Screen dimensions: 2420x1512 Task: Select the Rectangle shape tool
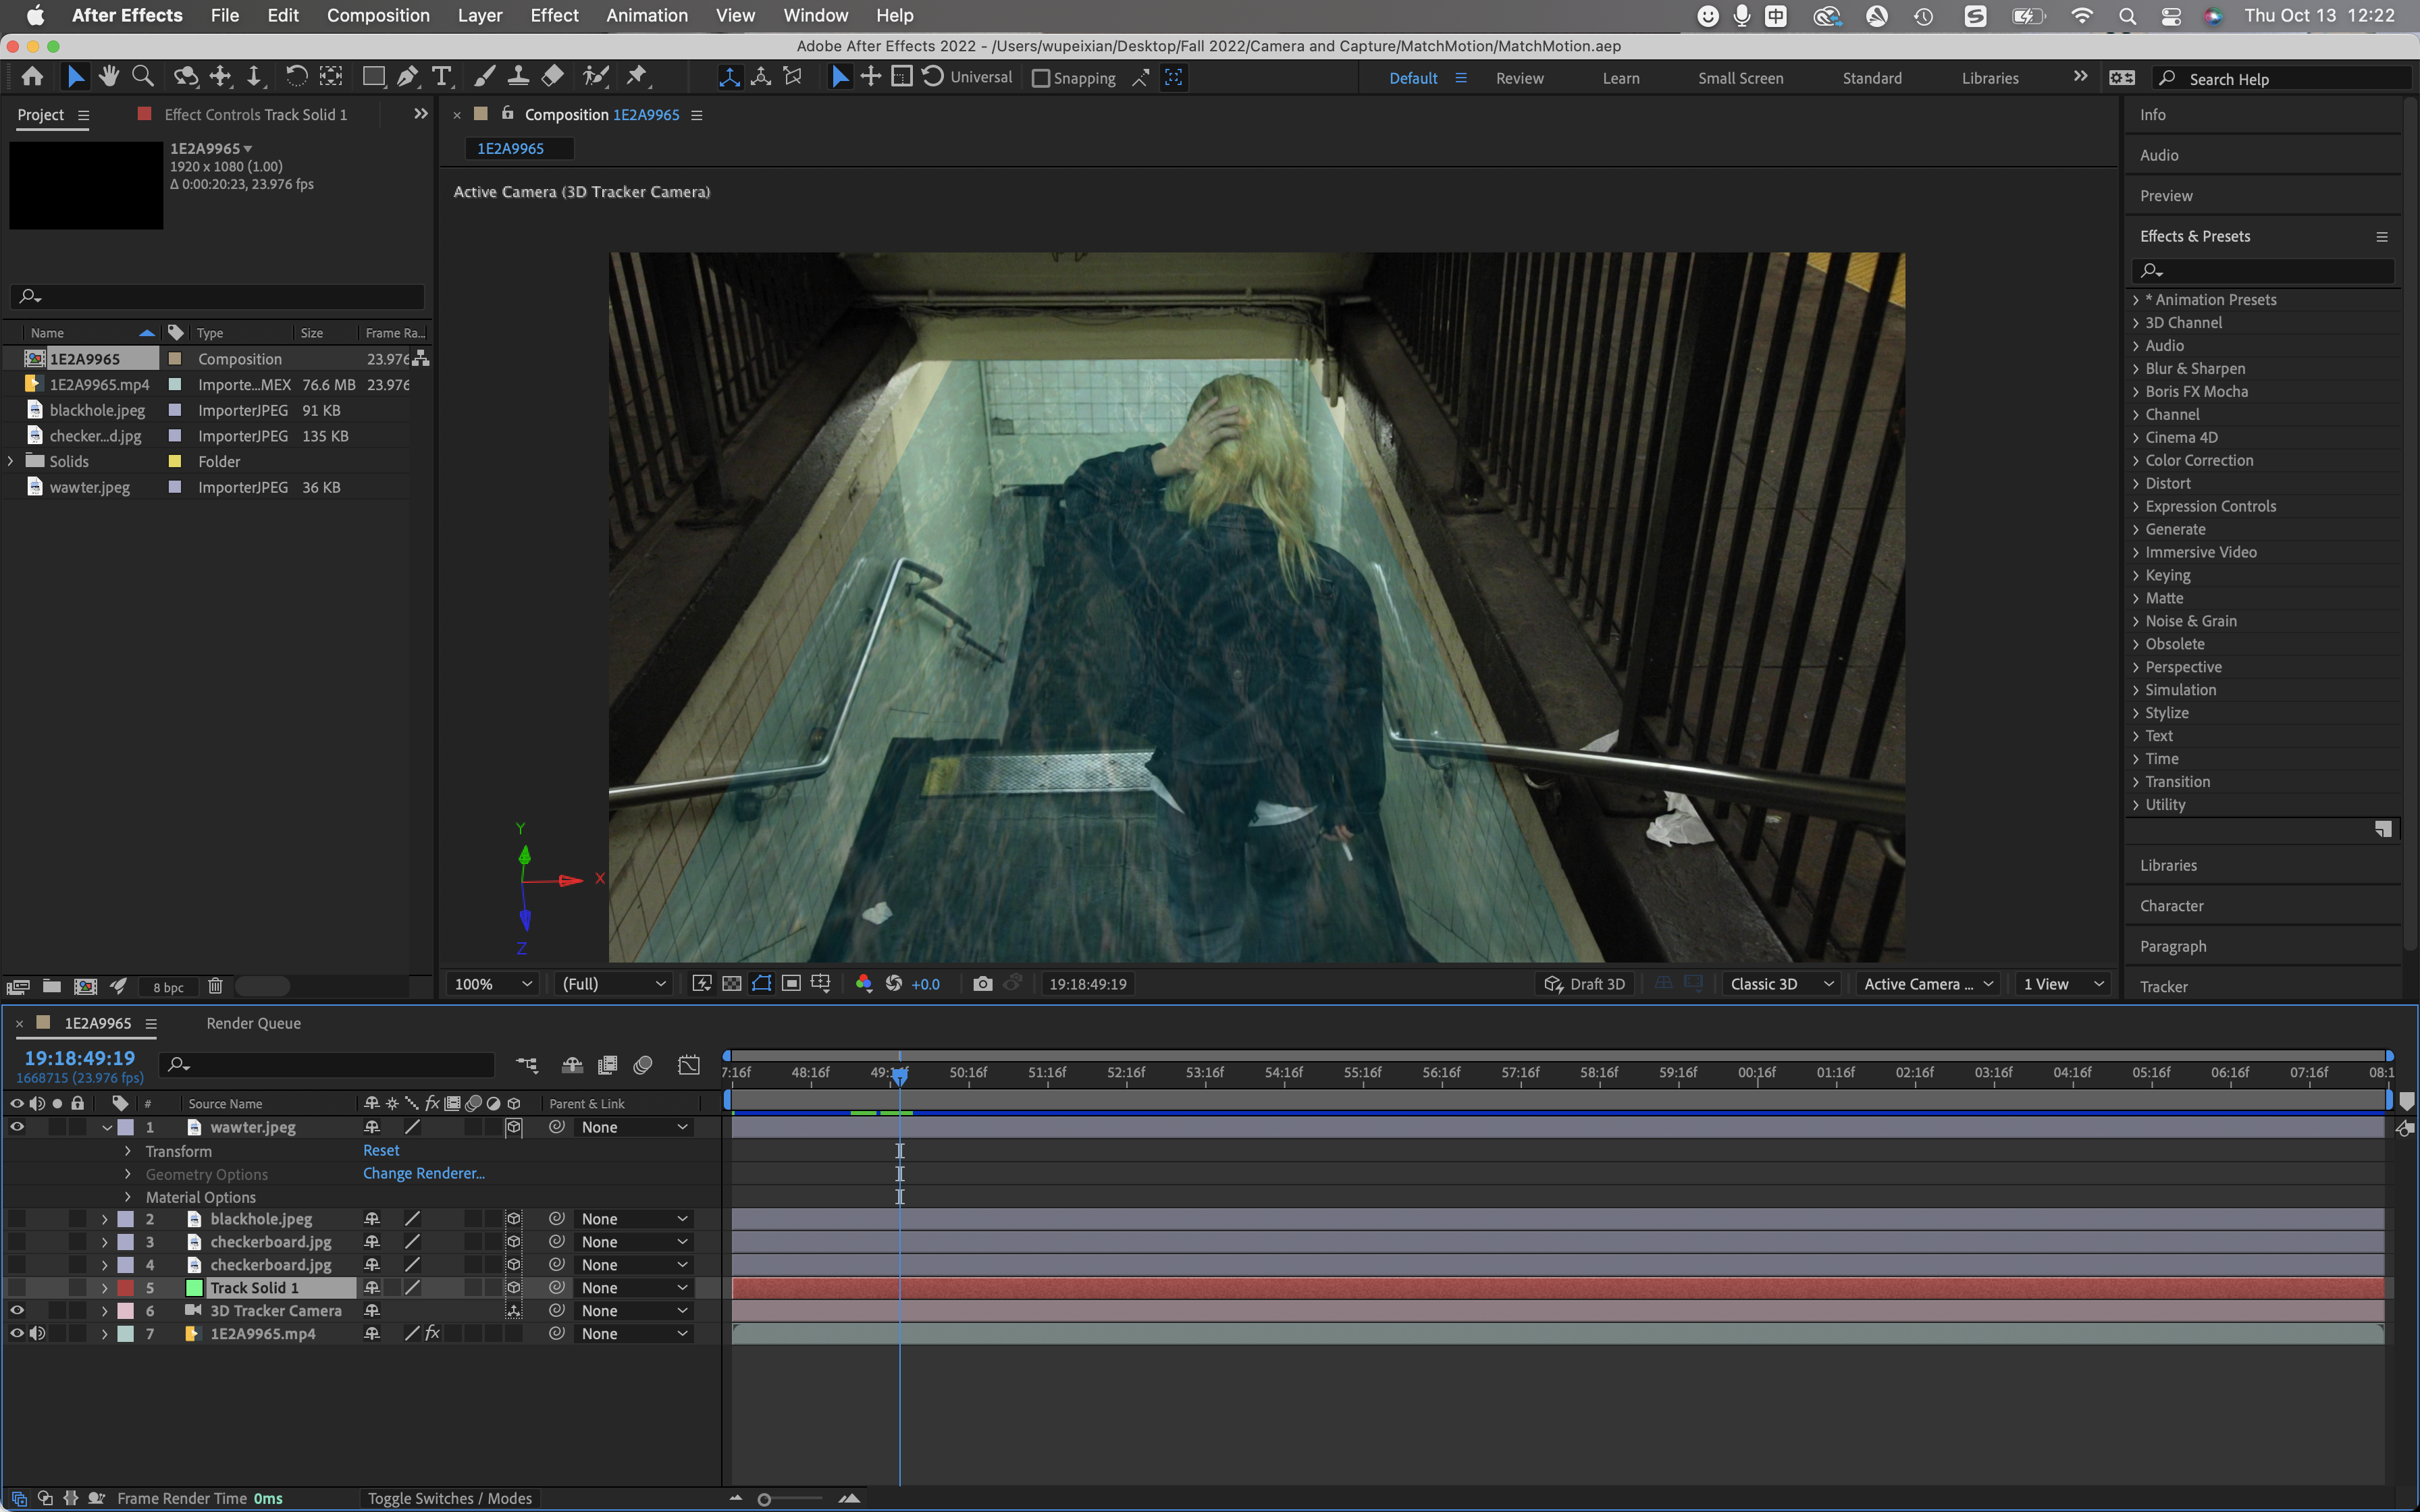pyautogui.click(x=373, y=76)
